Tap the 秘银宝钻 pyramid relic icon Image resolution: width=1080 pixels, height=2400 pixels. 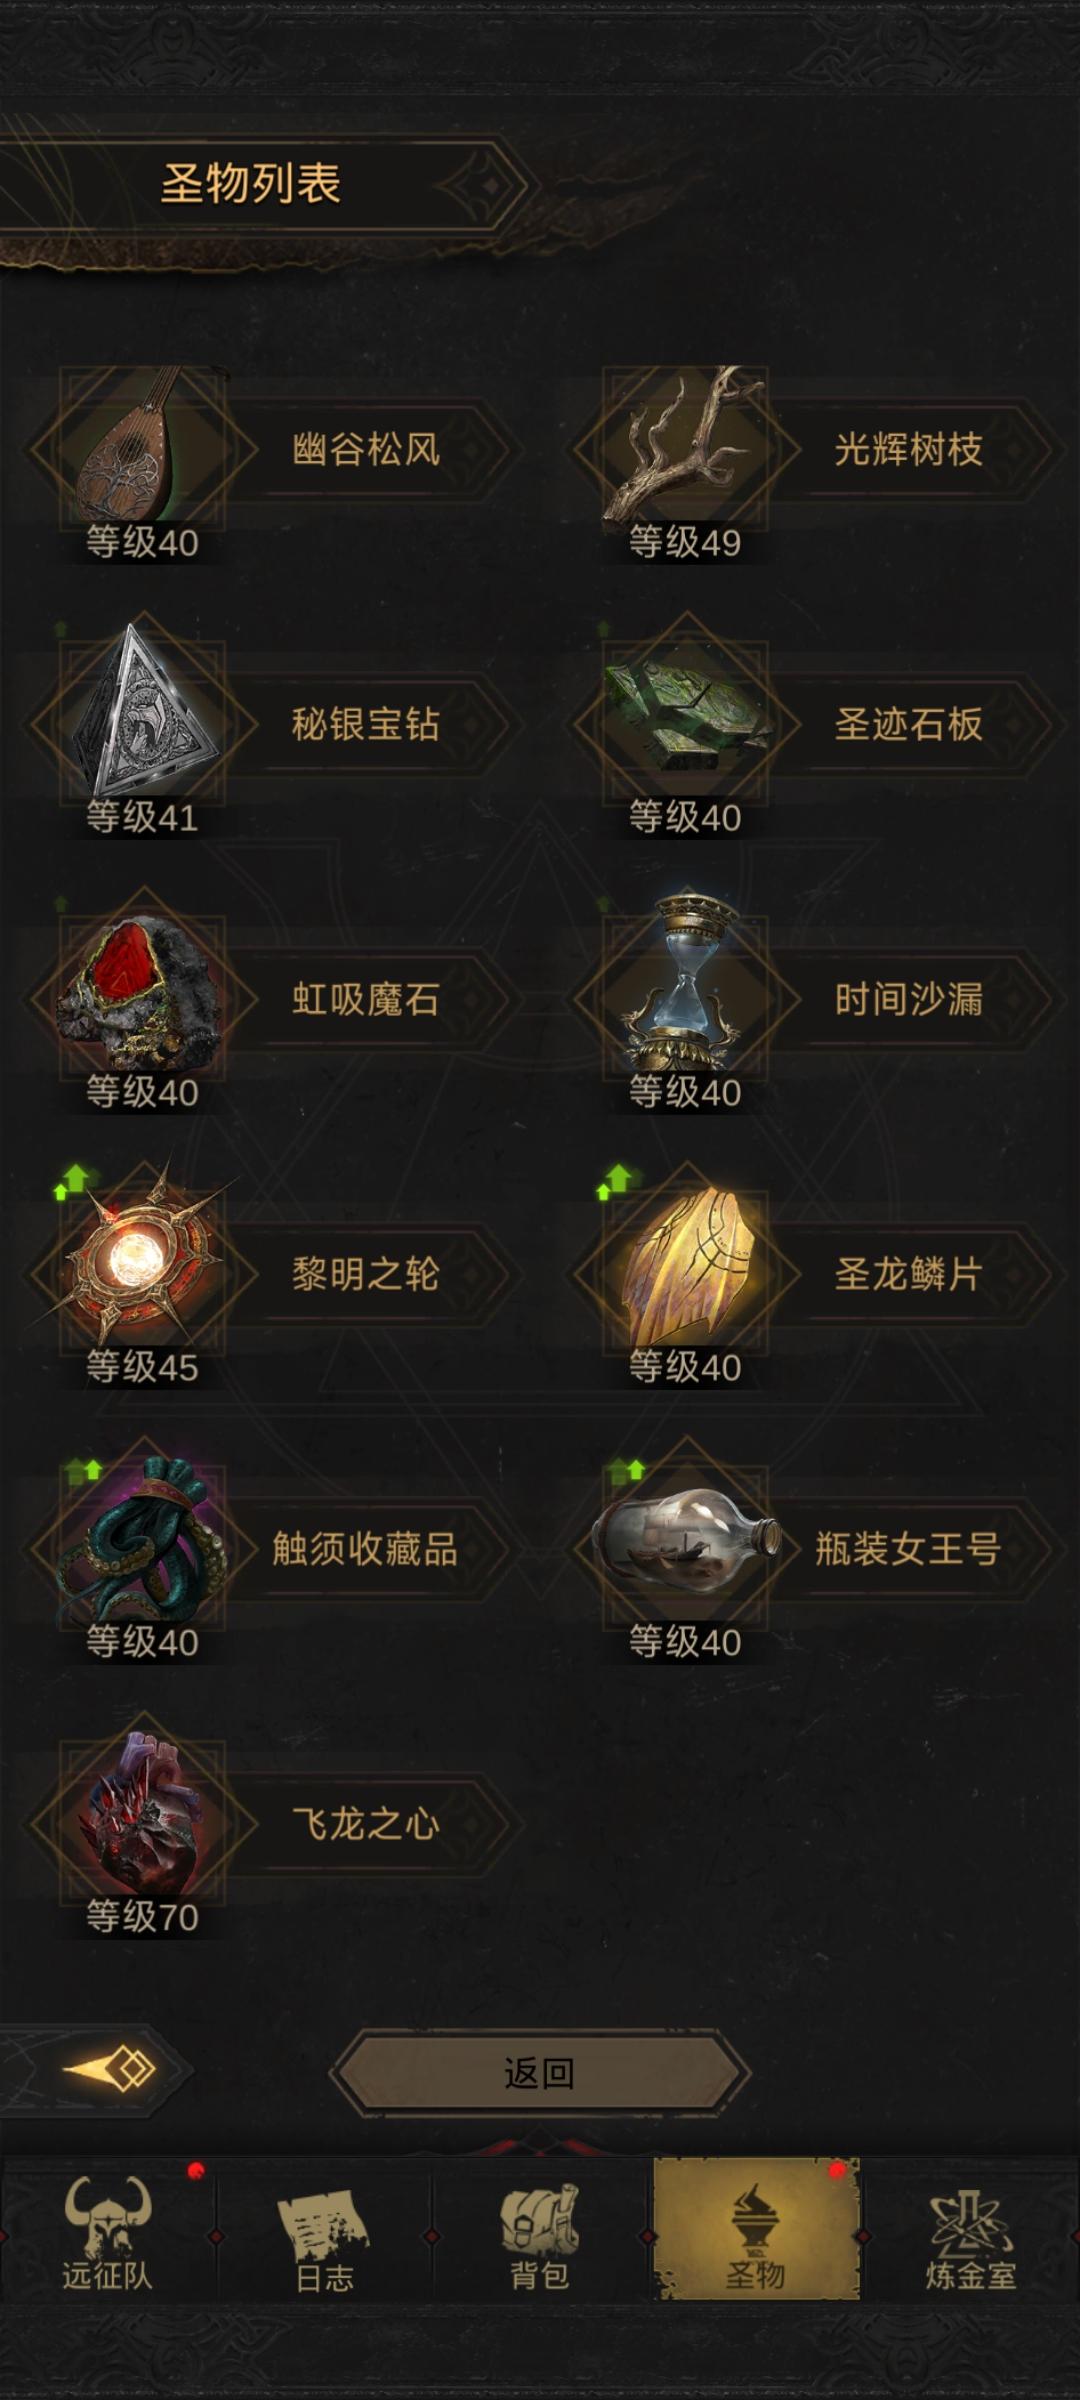click(143, 723)
